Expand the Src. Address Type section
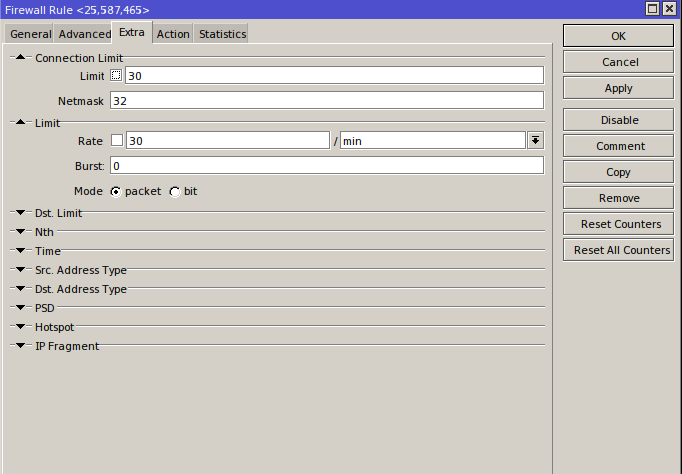682x474 pixels. click(20, 270)
